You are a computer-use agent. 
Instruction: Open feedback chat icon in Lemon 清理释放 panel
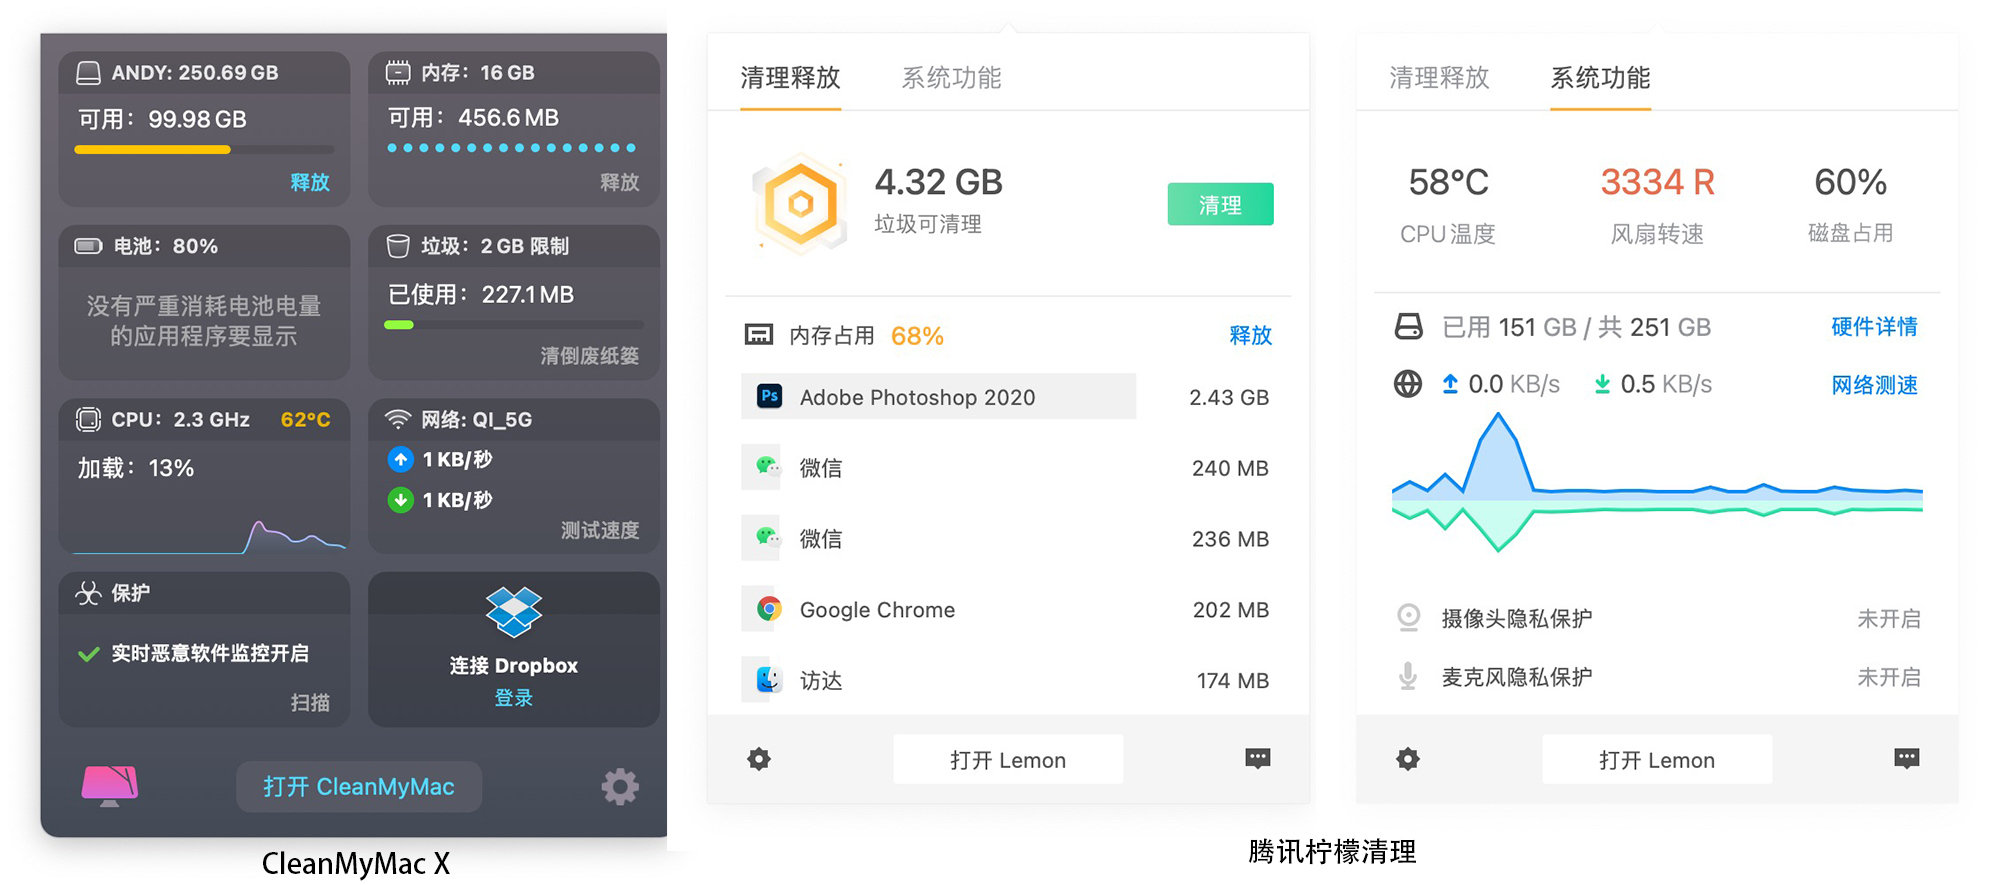[1258, 758]
